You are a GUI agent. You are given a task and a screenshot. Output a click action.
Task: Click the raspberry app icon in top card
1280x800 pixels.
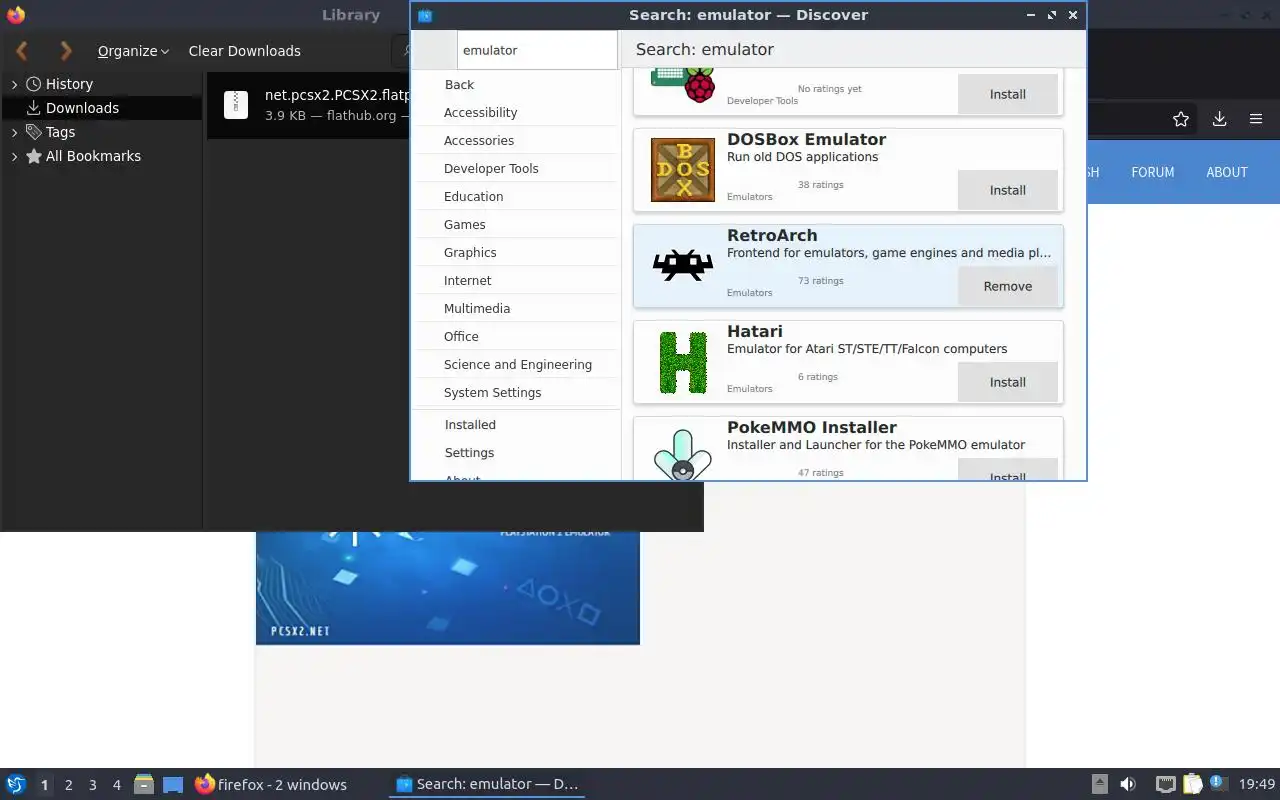(x=684, y=86)
